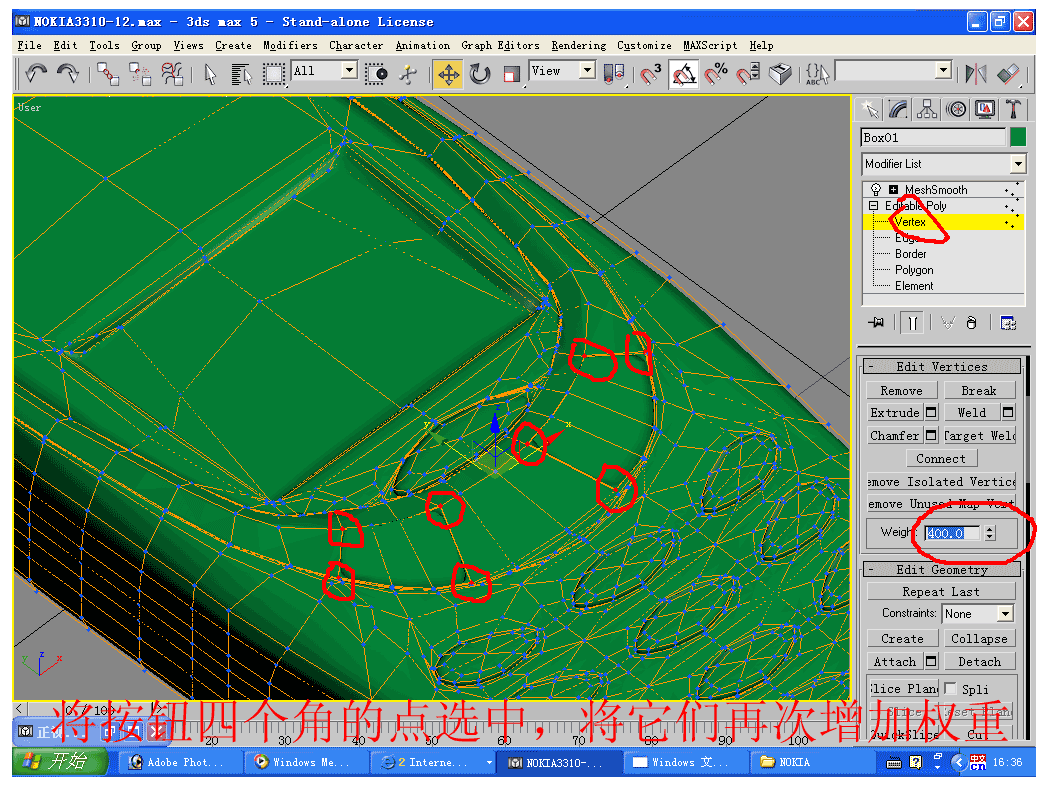
Task: Expand the Constraints dropdown set to None
Action: (1005, 614)
